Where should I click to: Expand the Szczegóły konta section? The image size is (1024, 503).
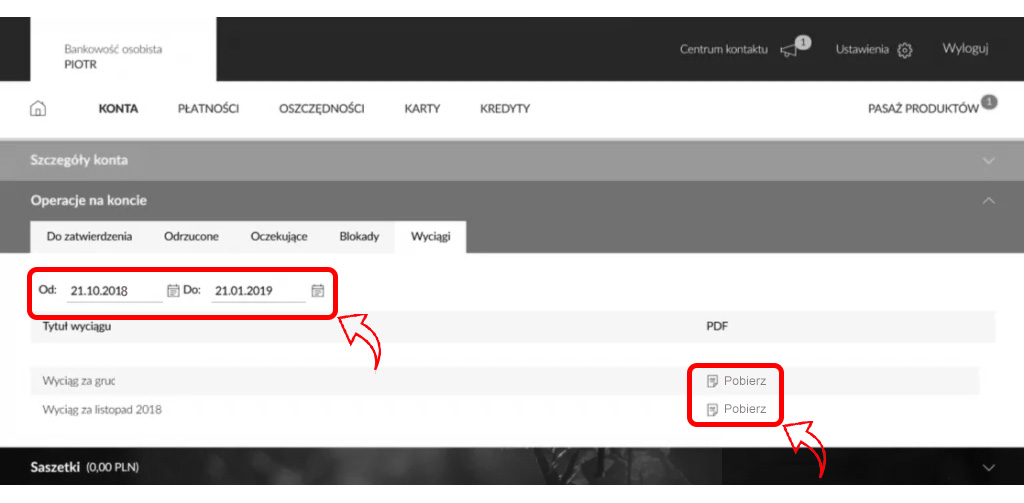click(x=988, y=161)
